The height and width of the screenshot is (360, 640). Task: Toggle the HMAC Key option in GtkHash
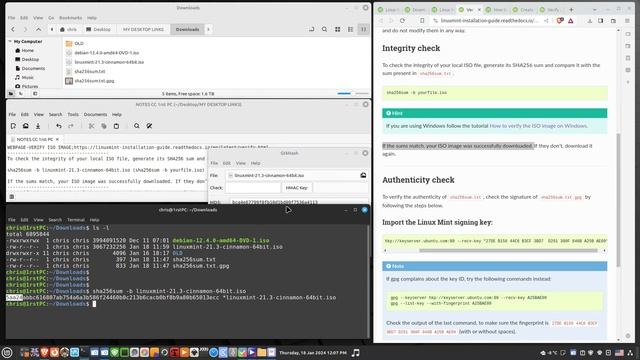[297, 188]
